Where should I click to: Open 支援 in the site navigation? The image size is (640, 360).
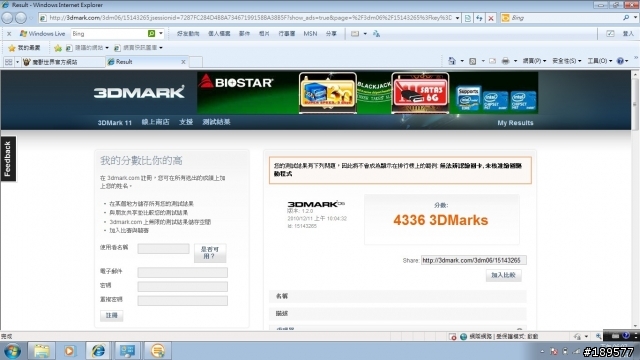click(186, 122)
